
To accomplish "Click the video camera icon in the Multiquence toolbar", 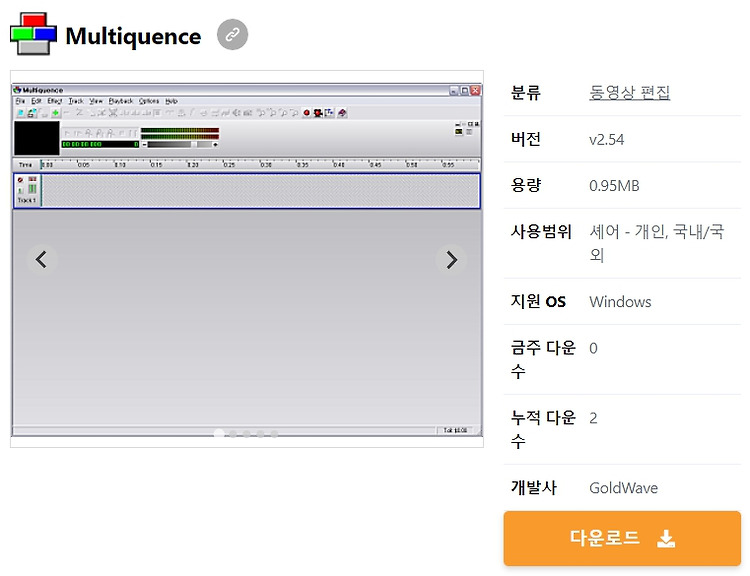I will point(318,113).
